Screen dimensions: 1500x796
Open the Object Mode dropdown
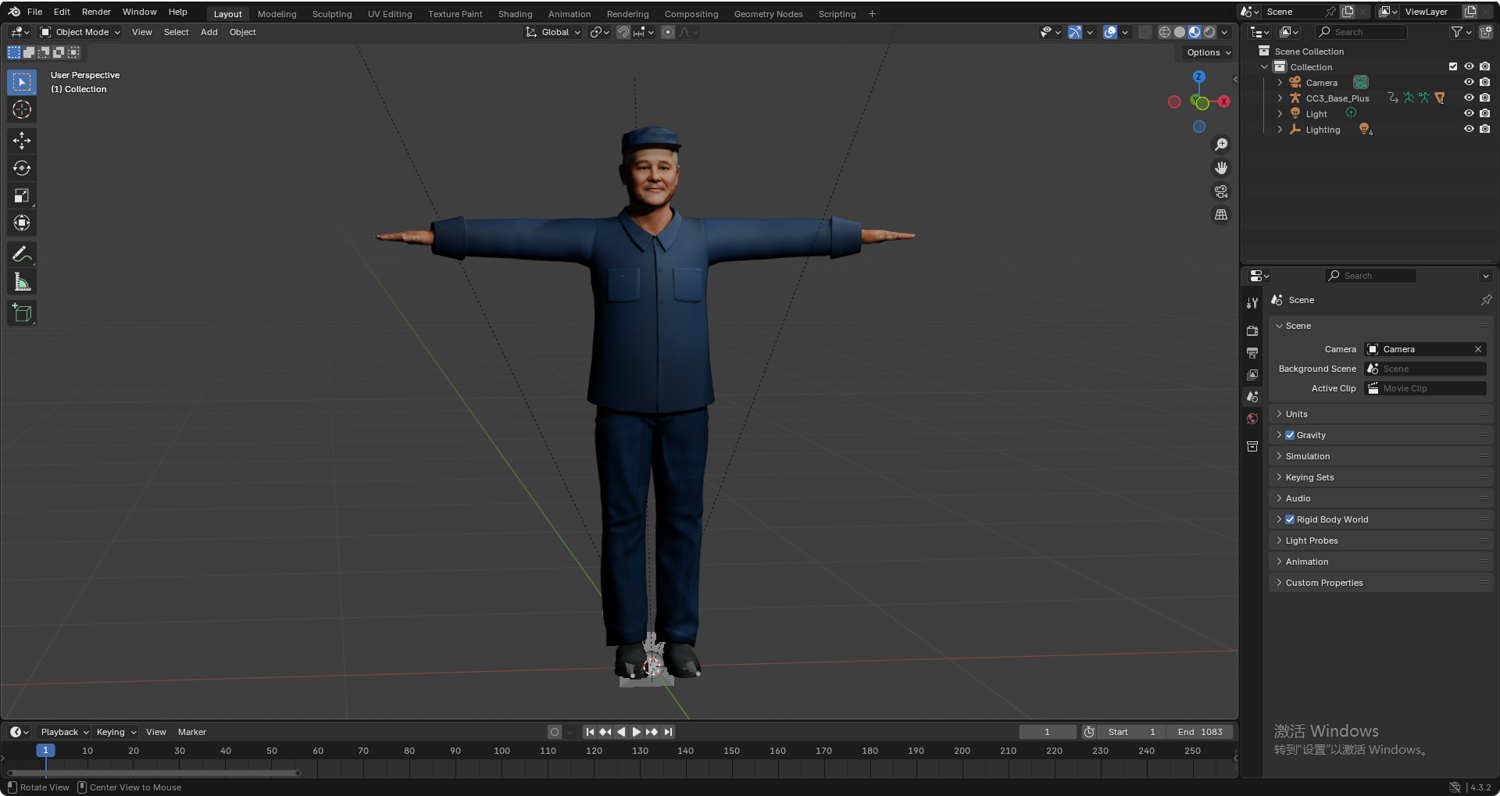pos(80,32)
